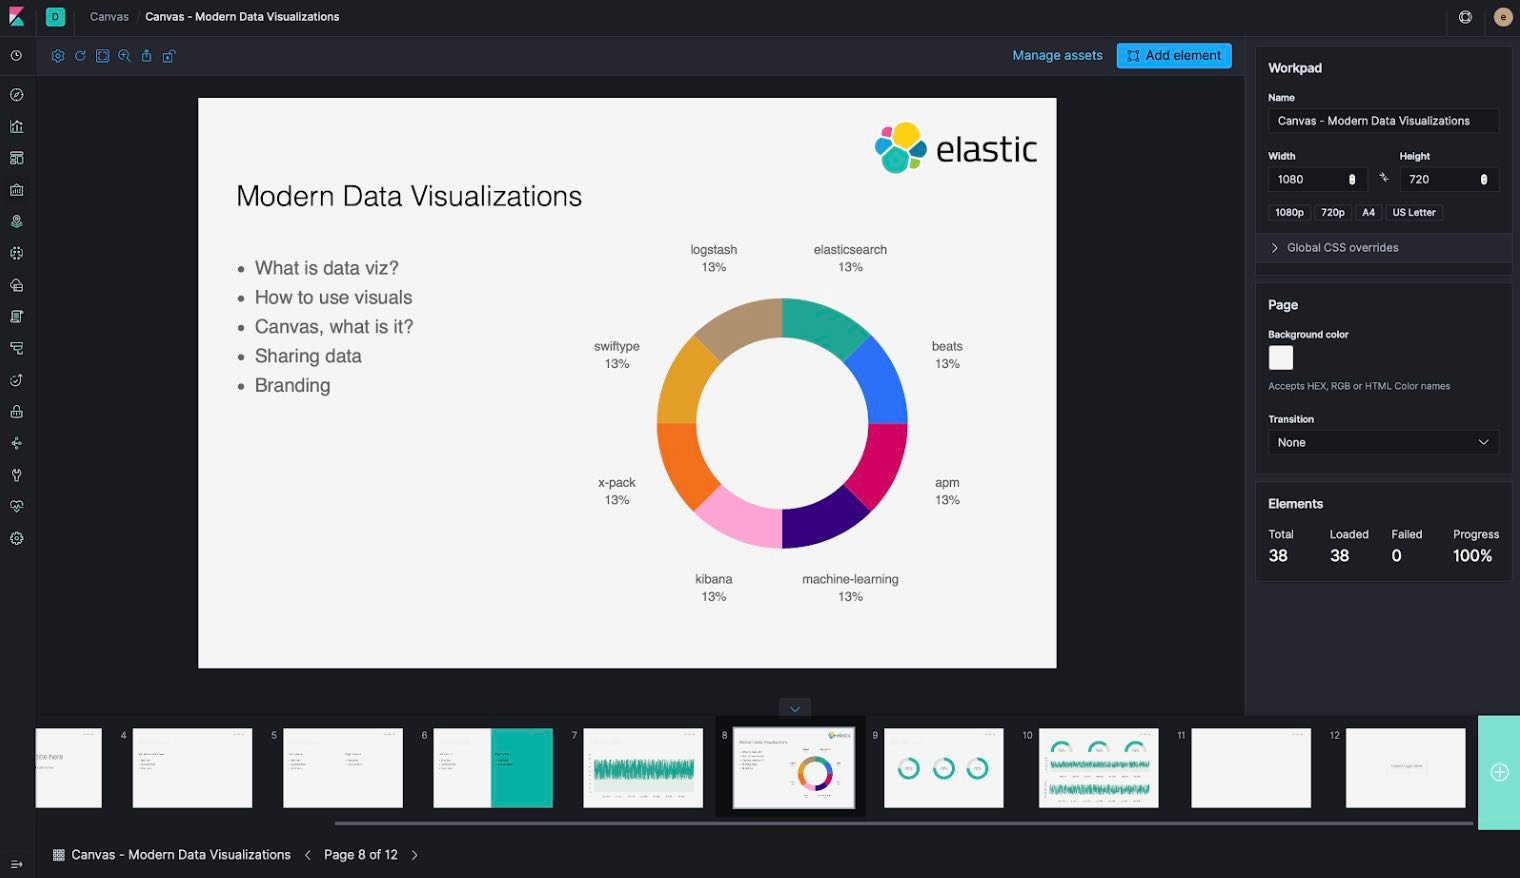Toggle the recently viewed clock icon
Screen dimensions: 1520x878
15,56
